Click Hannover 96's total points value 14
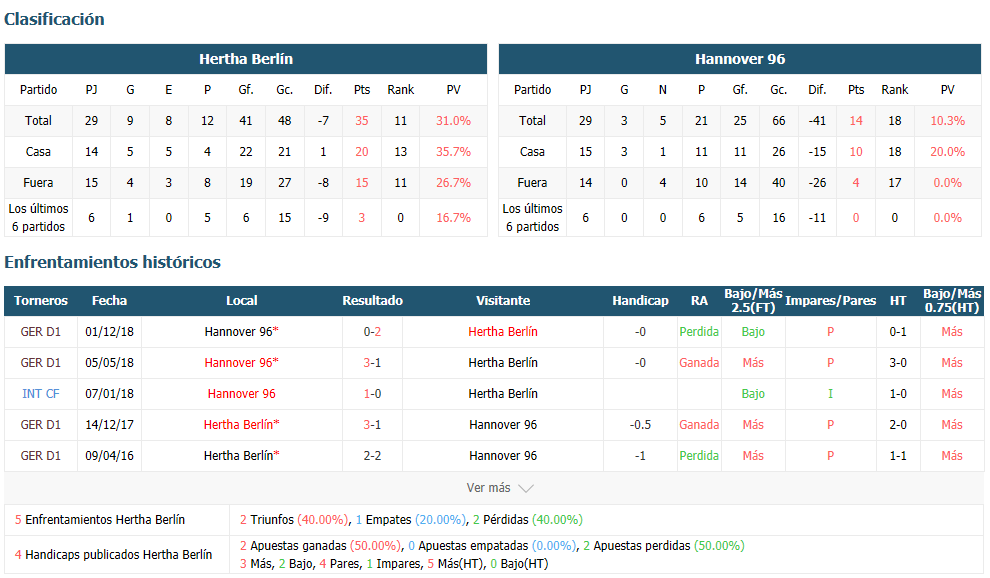This screenshot has height=578, width=990. pos(856,121)
